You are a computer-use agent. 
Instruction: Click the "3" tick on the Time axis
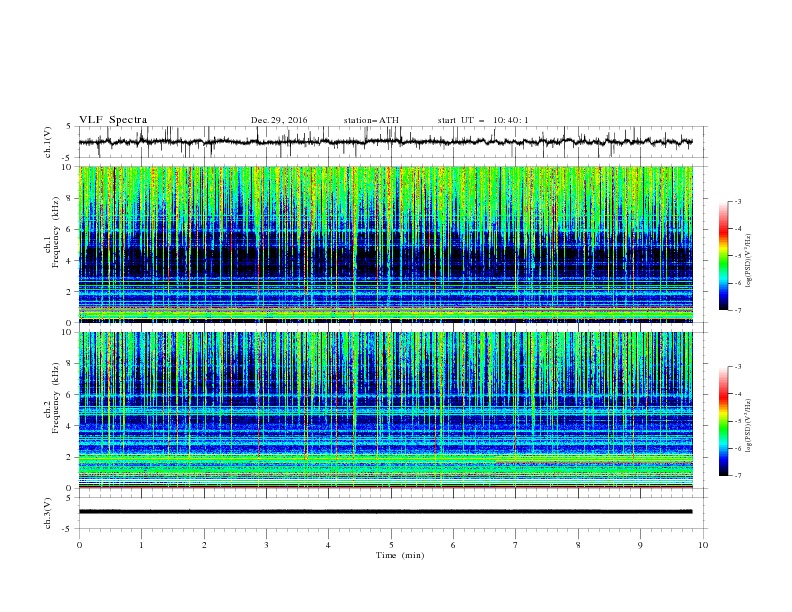(266, 545)
